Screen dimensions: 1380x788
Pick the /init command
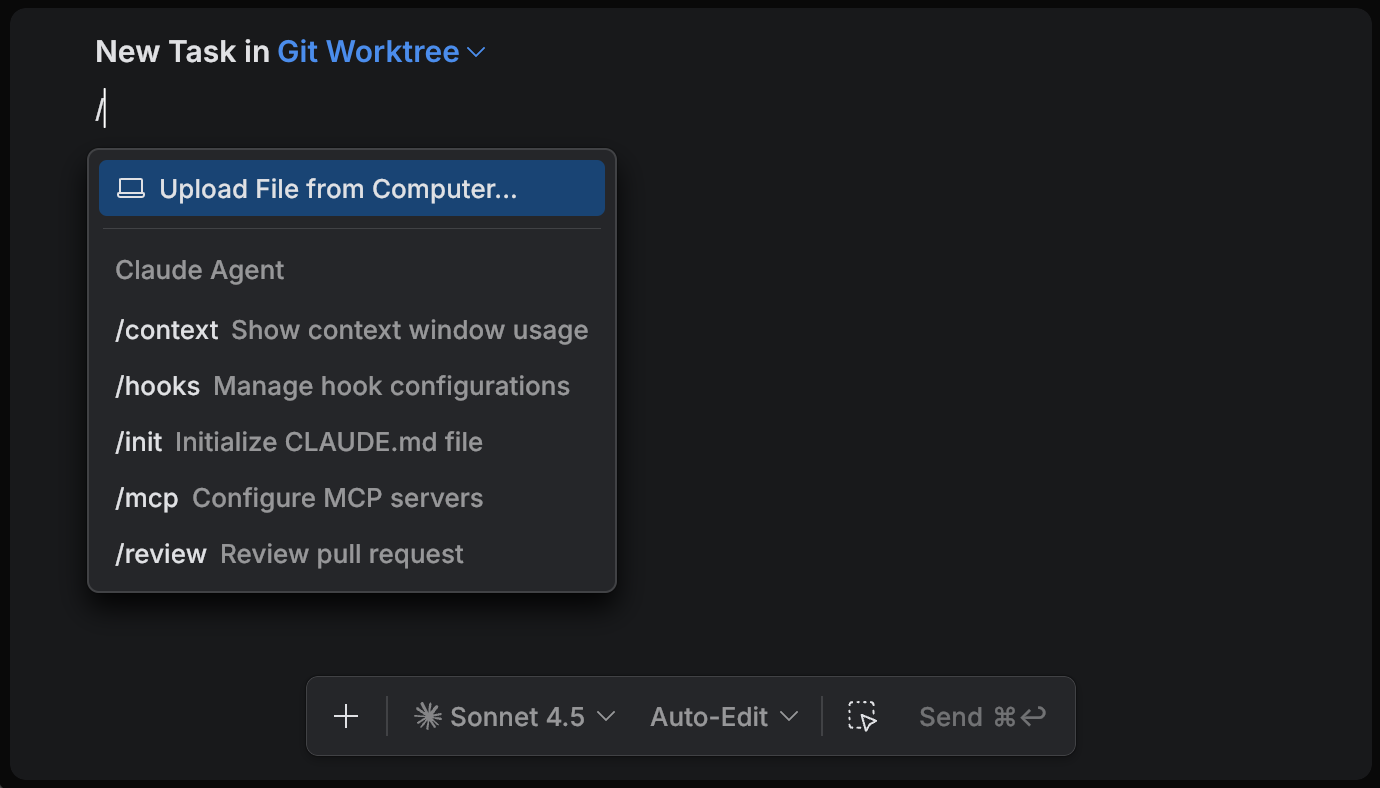click(x=139, y=442)
